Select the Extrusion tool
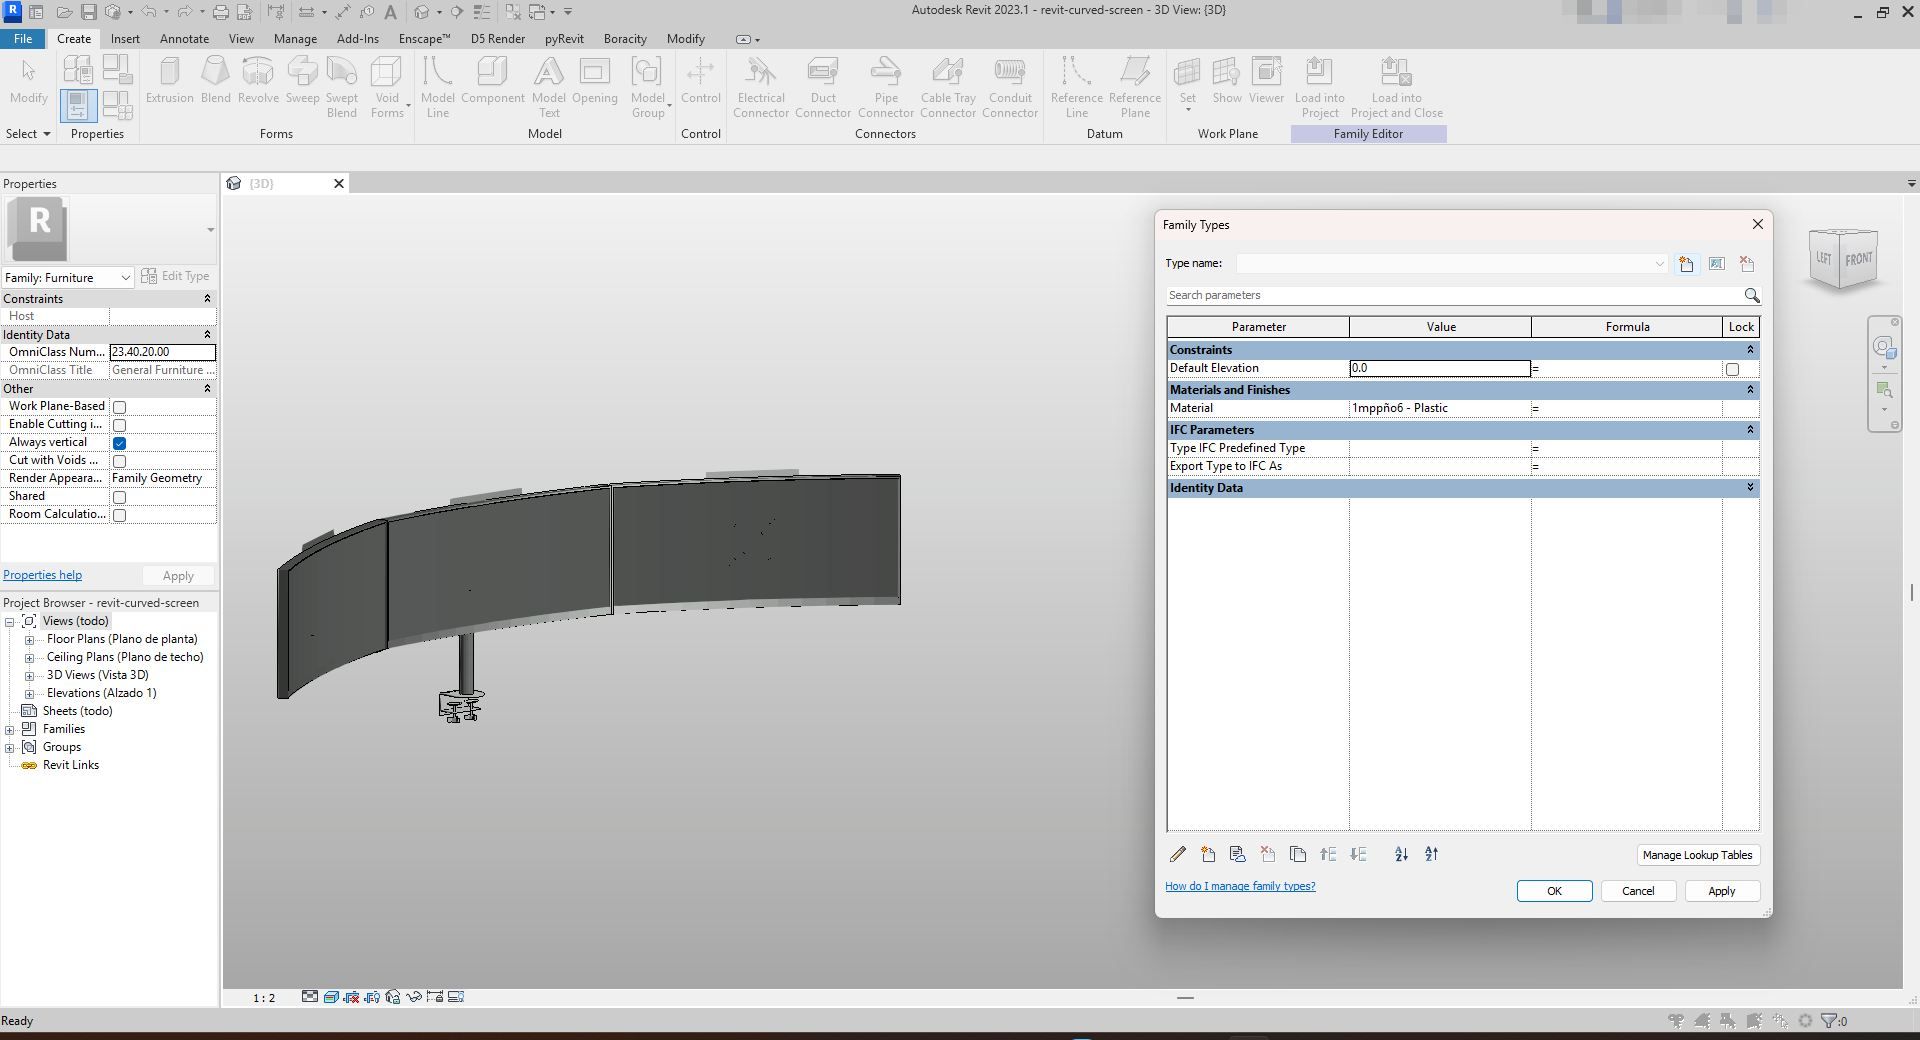 tap(169, 80)
